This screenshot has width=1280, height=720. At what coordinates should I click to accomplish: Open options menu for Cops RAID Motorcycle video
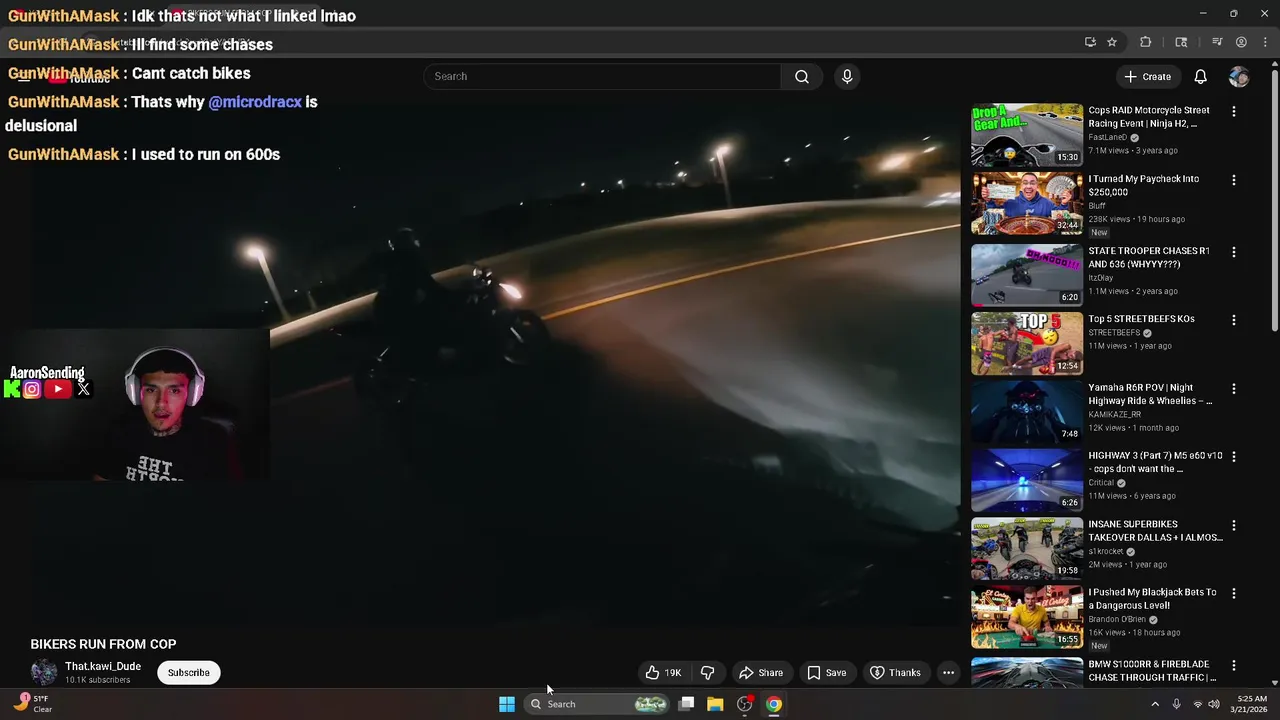pos(1234,112)
